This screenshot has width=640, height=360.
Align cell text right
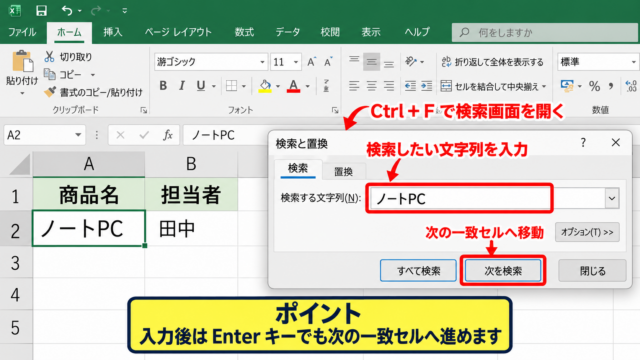point(389,86)
